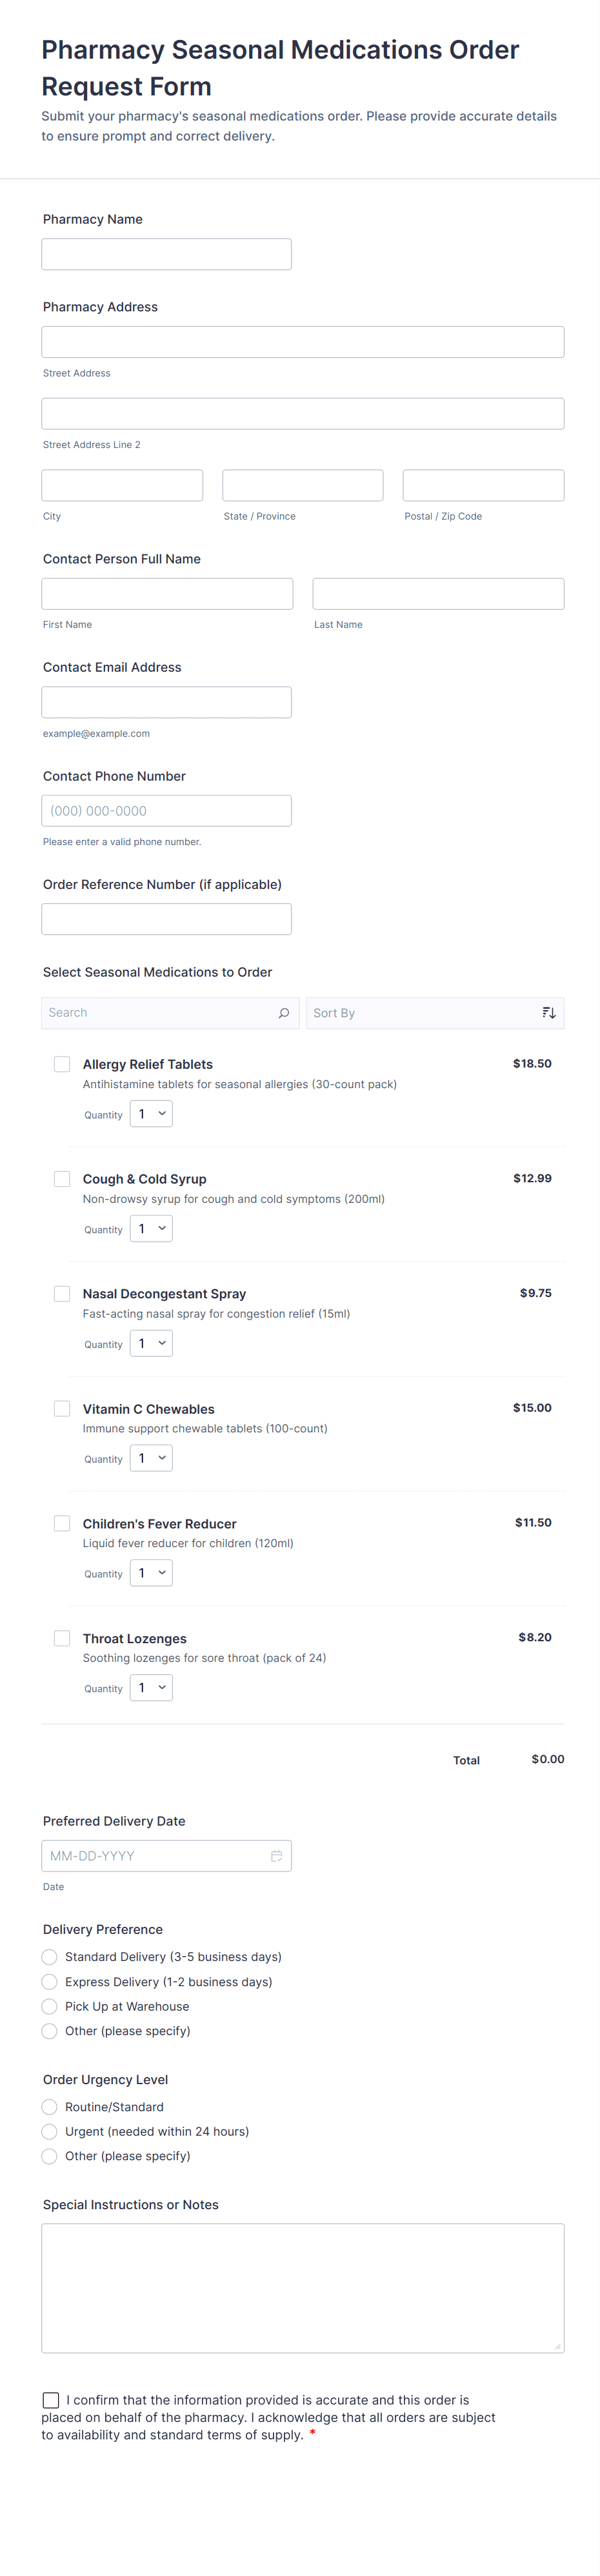Open quantity dropdown for Nasal Decongestant Spray
The image size is (600, 2576).
(x=151, y=1344)
